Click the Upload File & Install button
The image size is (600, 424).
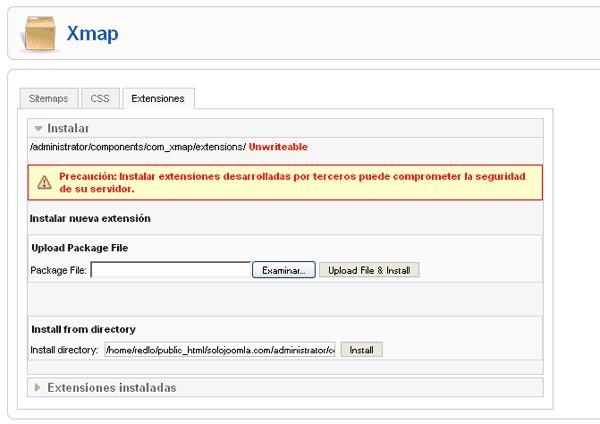click(369, 270)
